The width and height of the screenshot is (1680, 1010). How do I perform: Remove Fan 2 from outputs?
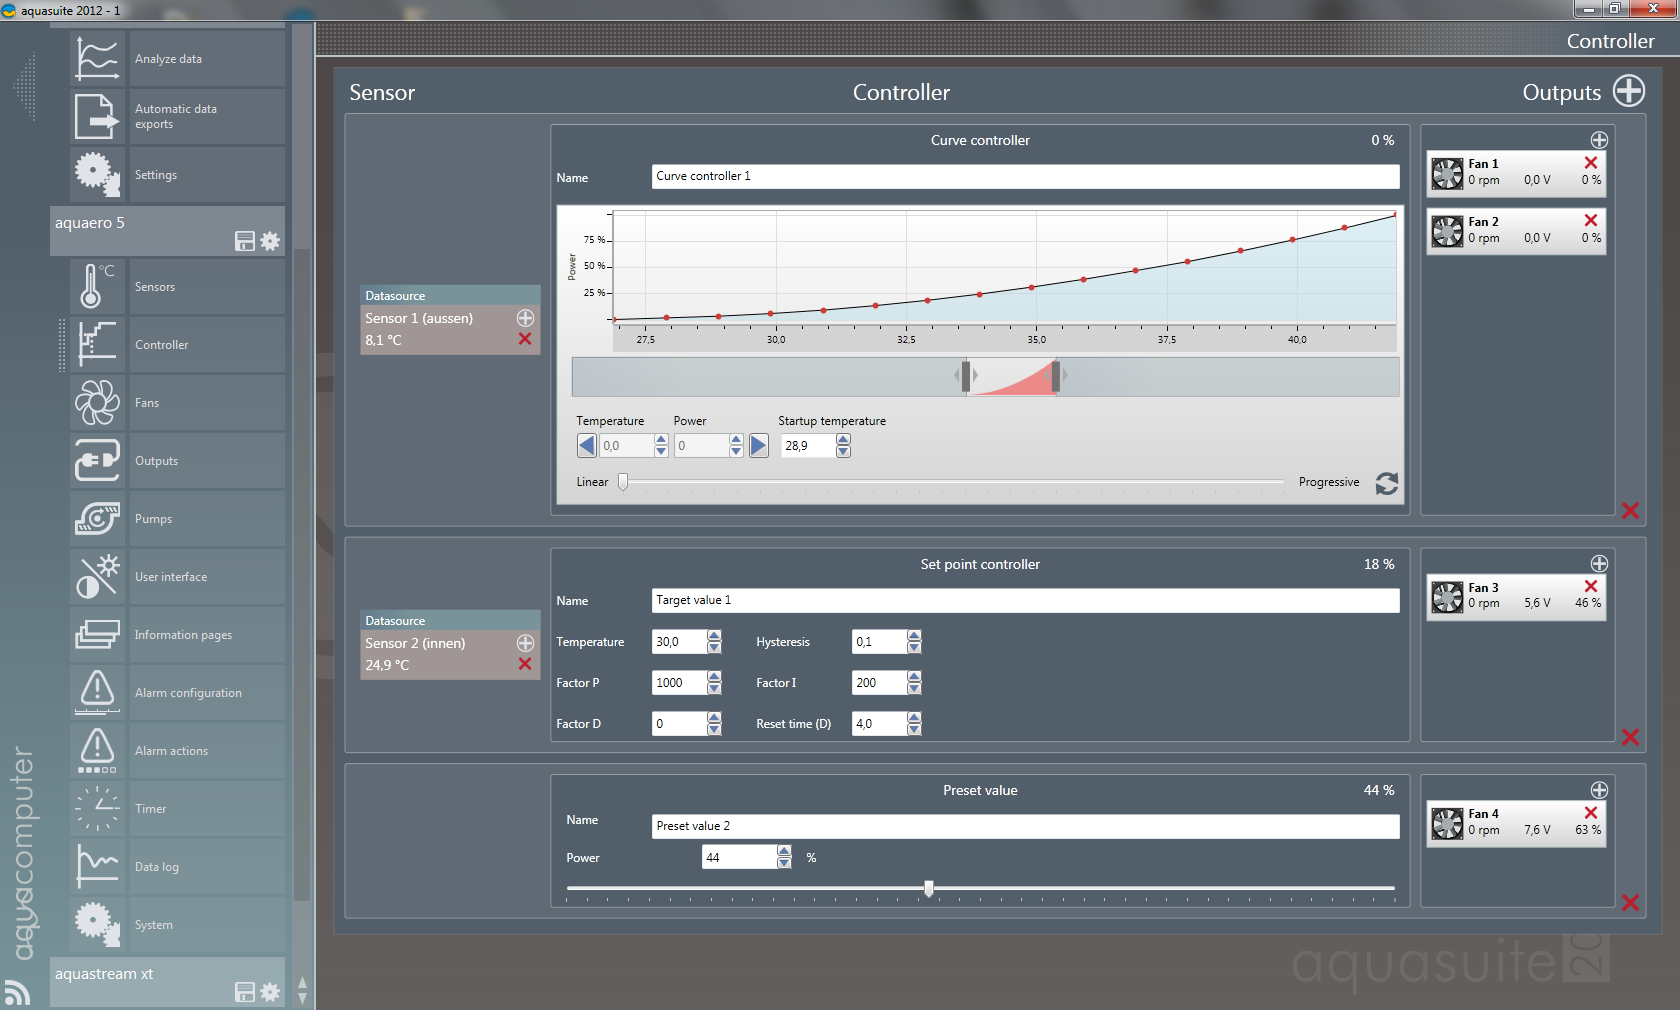click(x=1591, y=220)
